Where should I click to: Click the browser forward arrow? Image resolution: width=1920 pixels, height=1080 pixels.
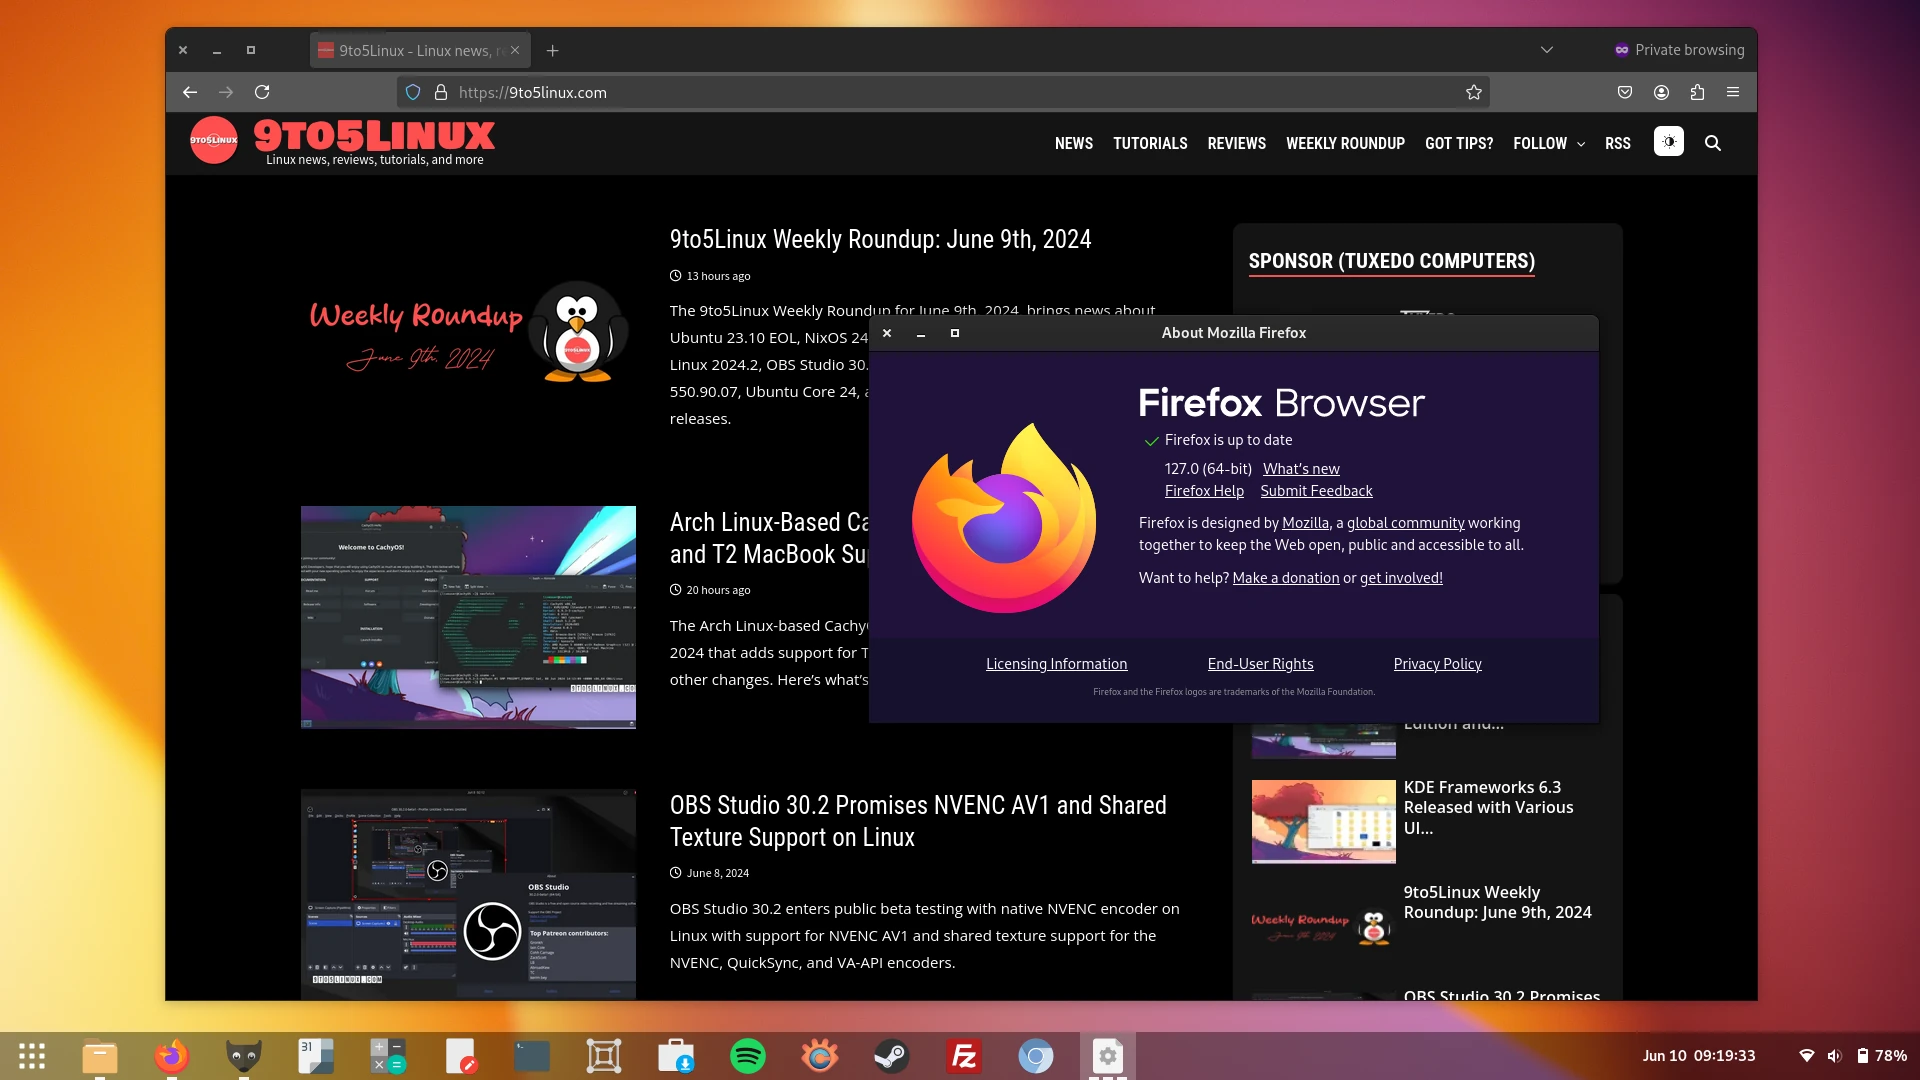coord(226,92)
